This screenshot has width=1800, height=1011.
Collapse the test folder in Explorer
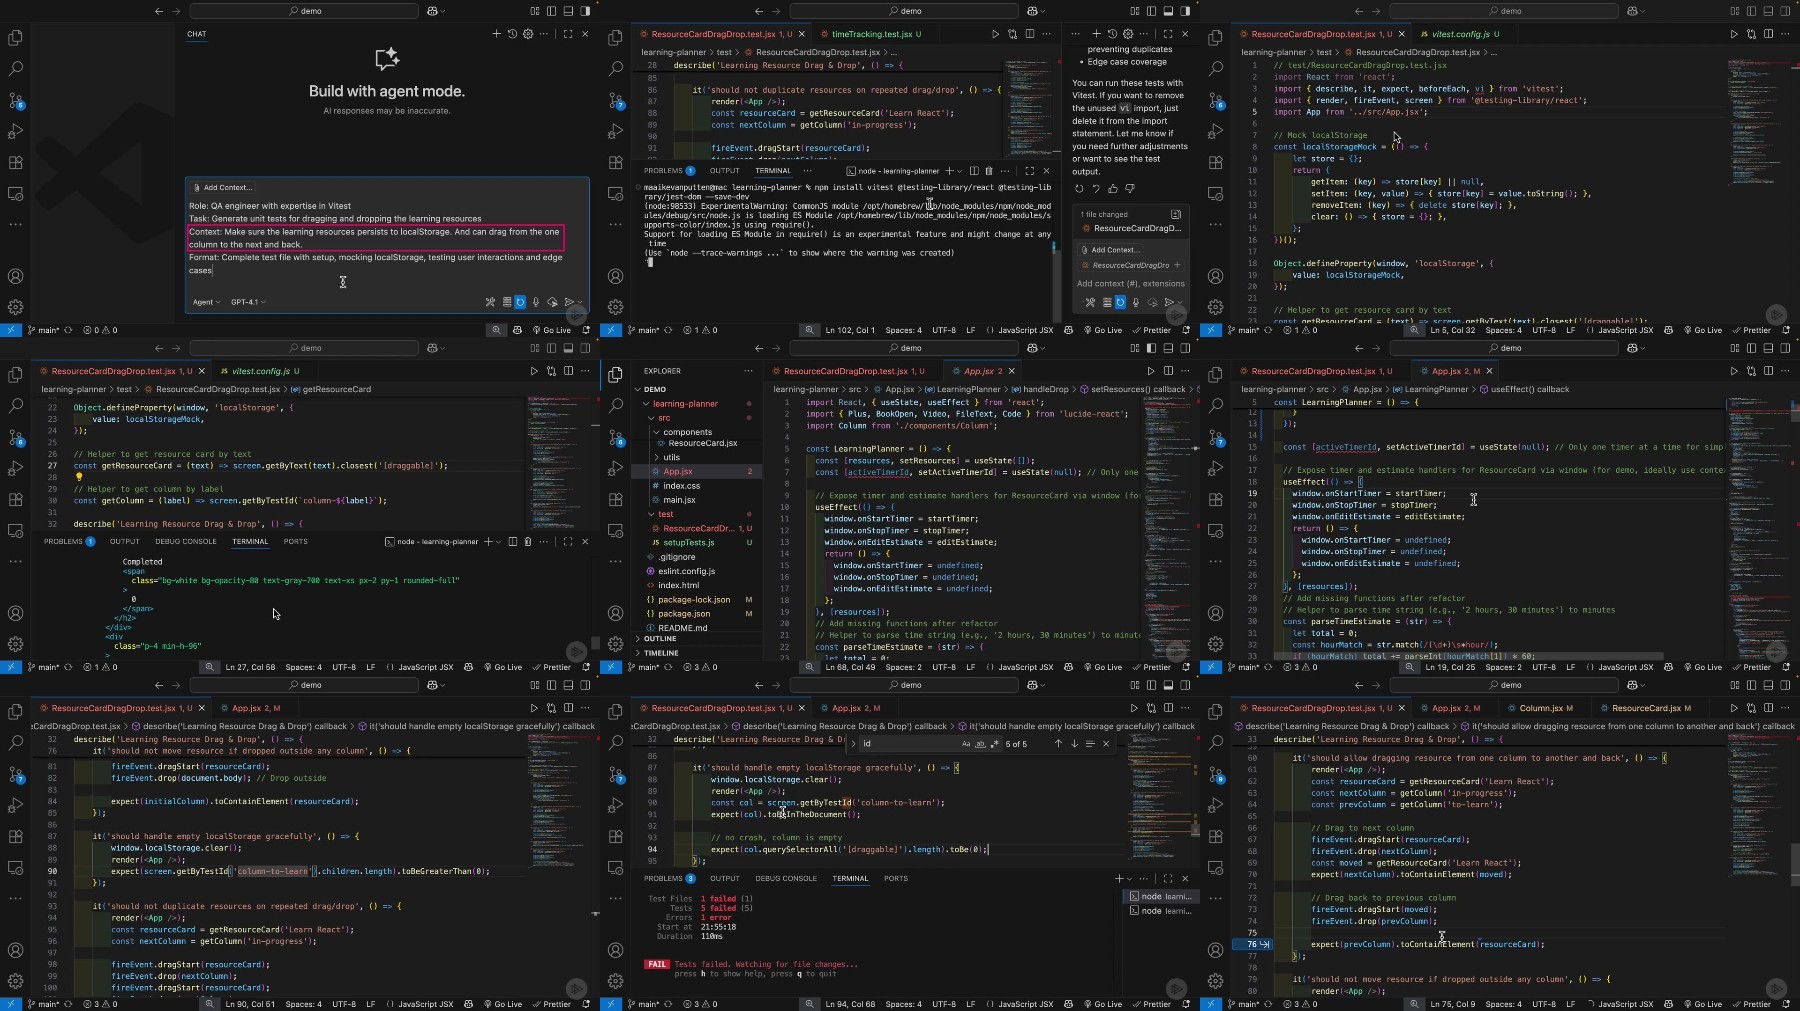pyautogui.click(x=666, y=514)
